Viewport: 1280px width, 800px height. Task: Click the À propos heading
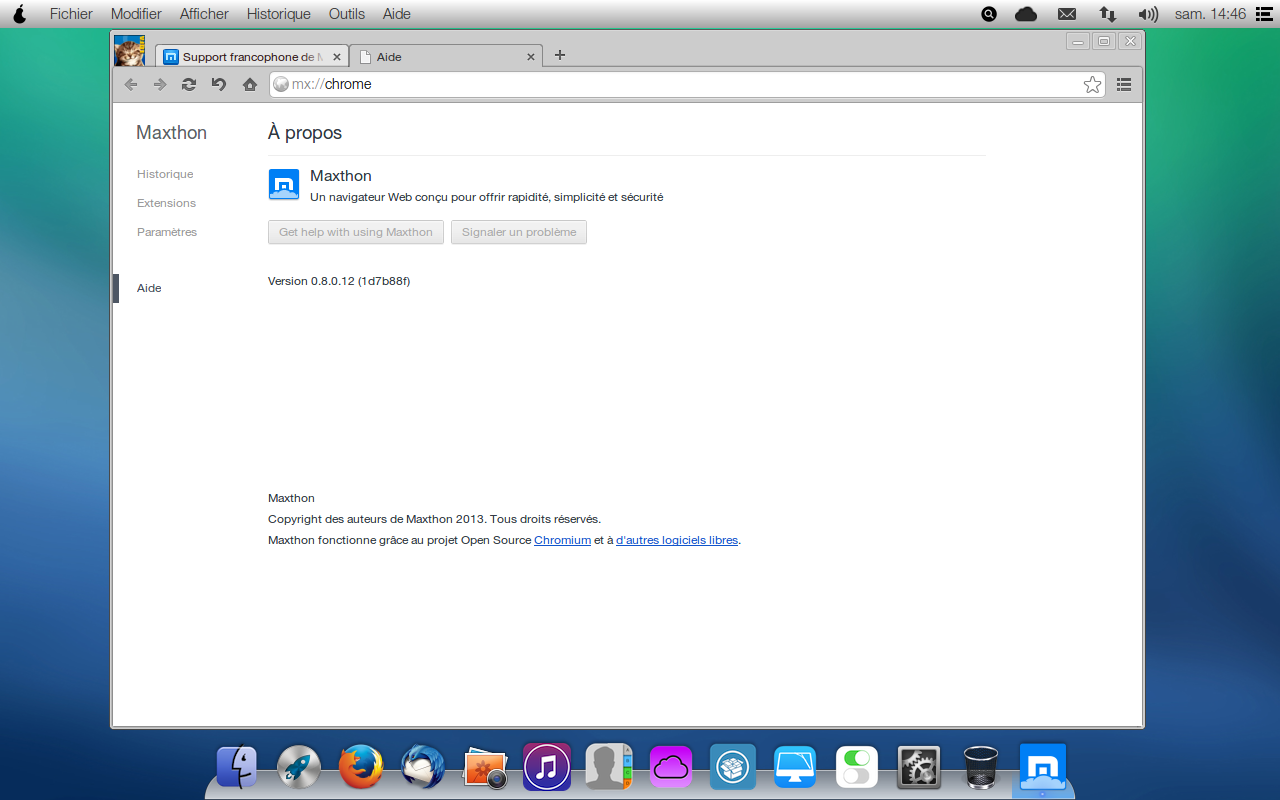click(305, 133)
